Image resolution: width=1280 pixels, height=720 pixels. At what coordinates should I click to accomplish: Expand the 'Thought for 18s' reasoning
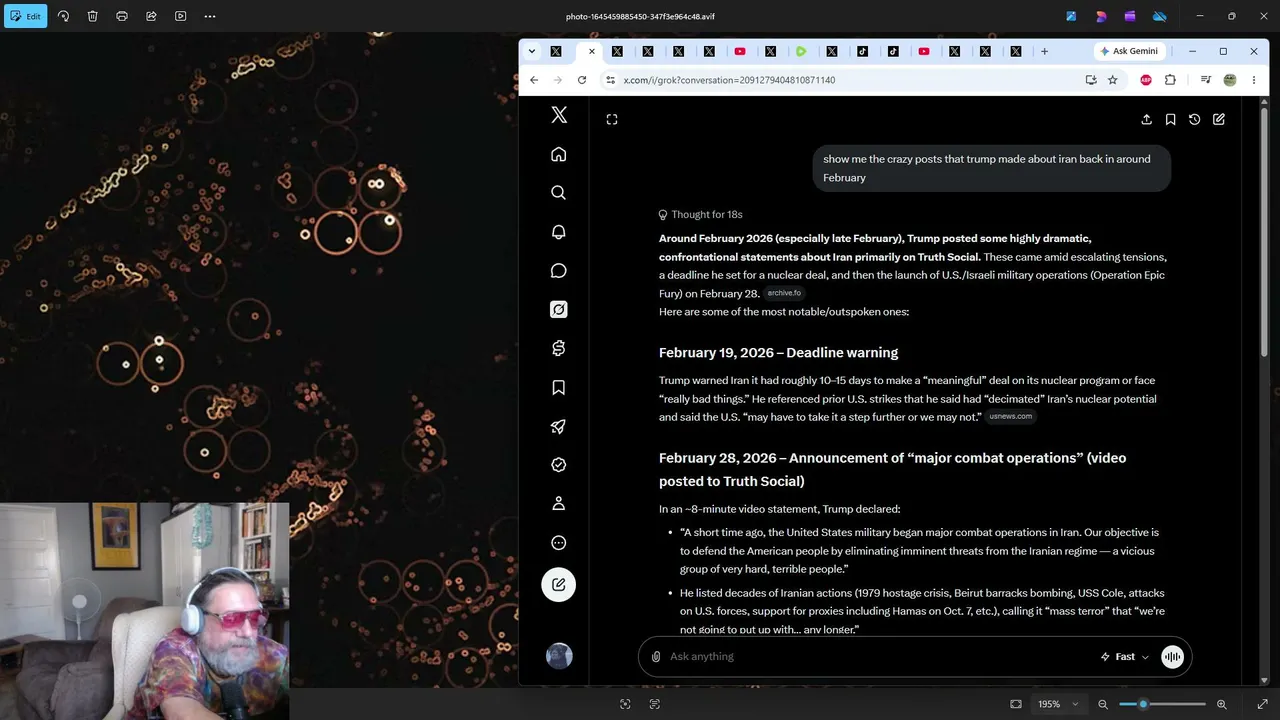700,214
